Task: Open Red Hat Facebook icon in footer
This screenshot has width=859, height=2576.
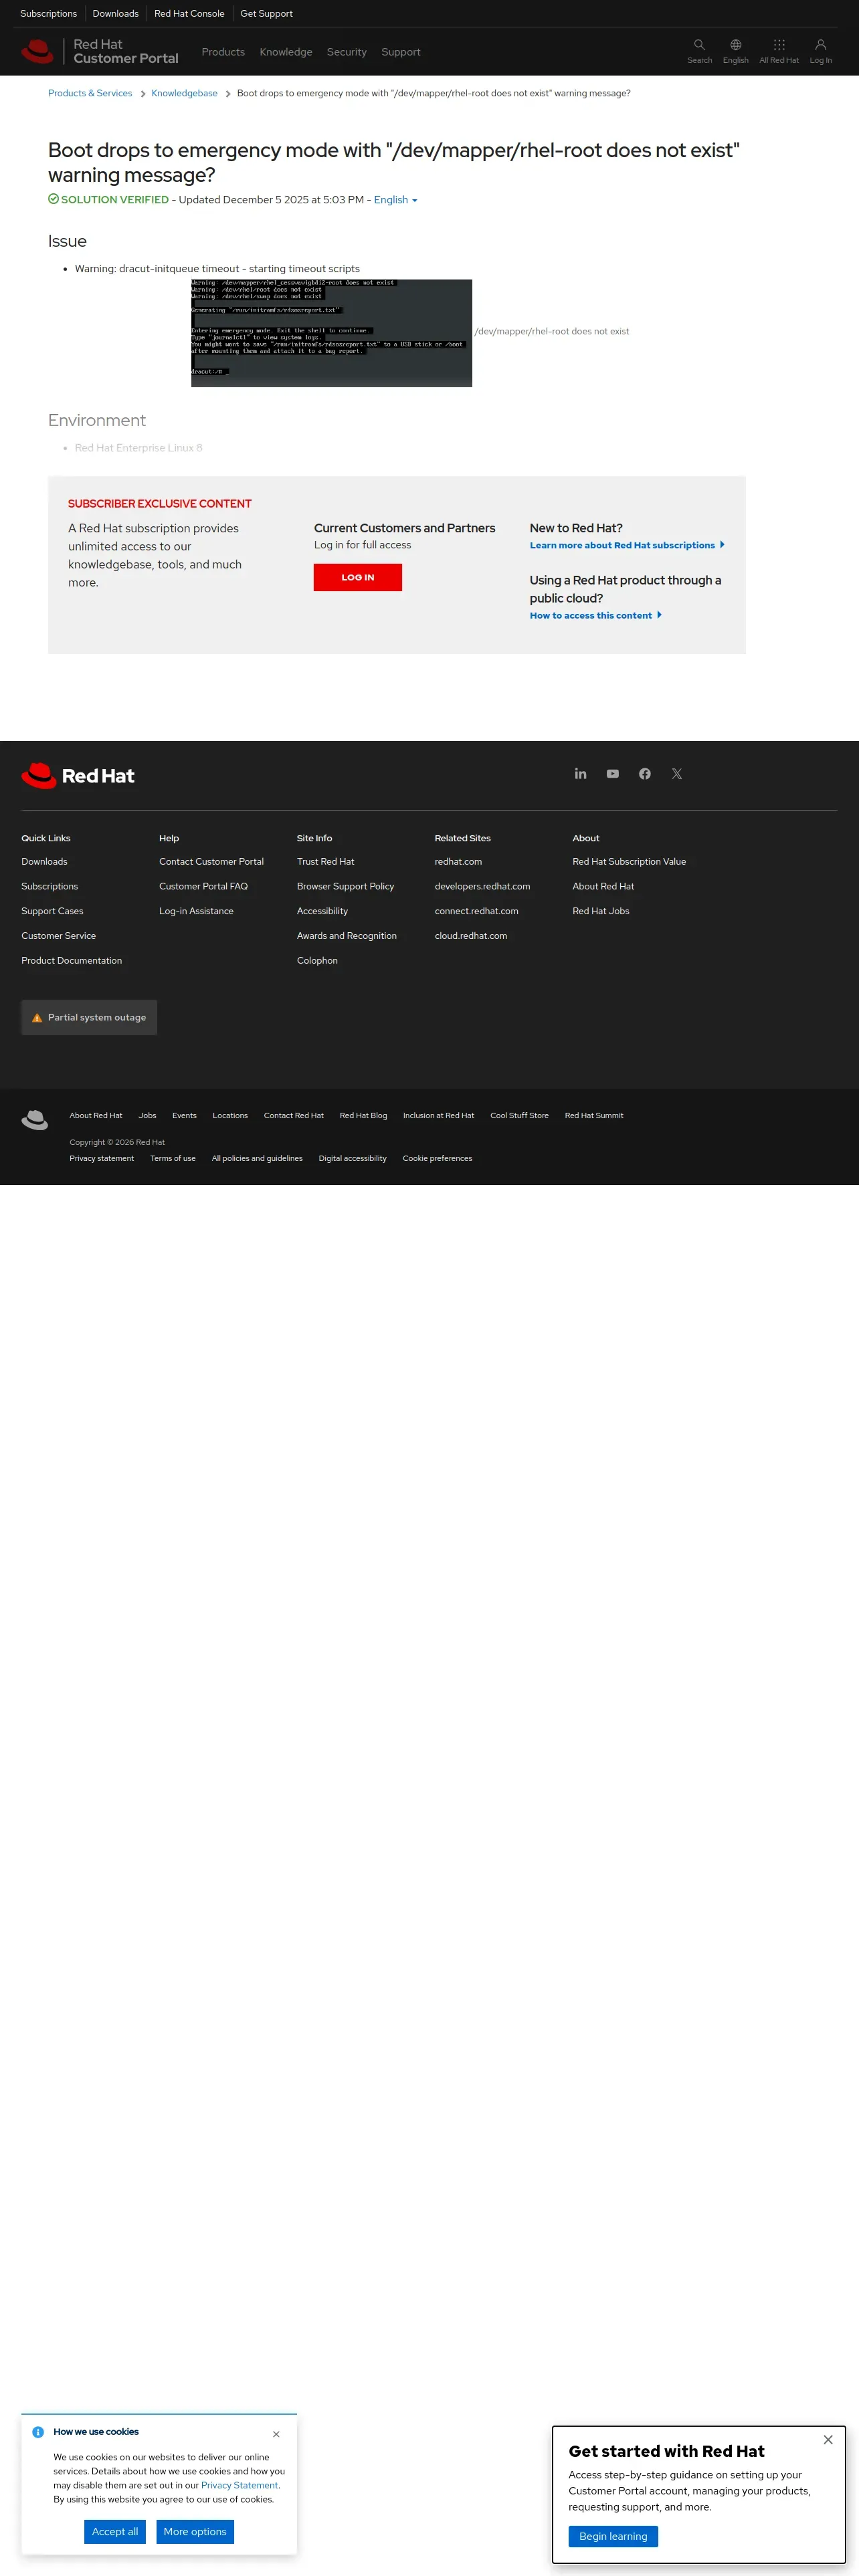Action: click(x=644, y=774)
